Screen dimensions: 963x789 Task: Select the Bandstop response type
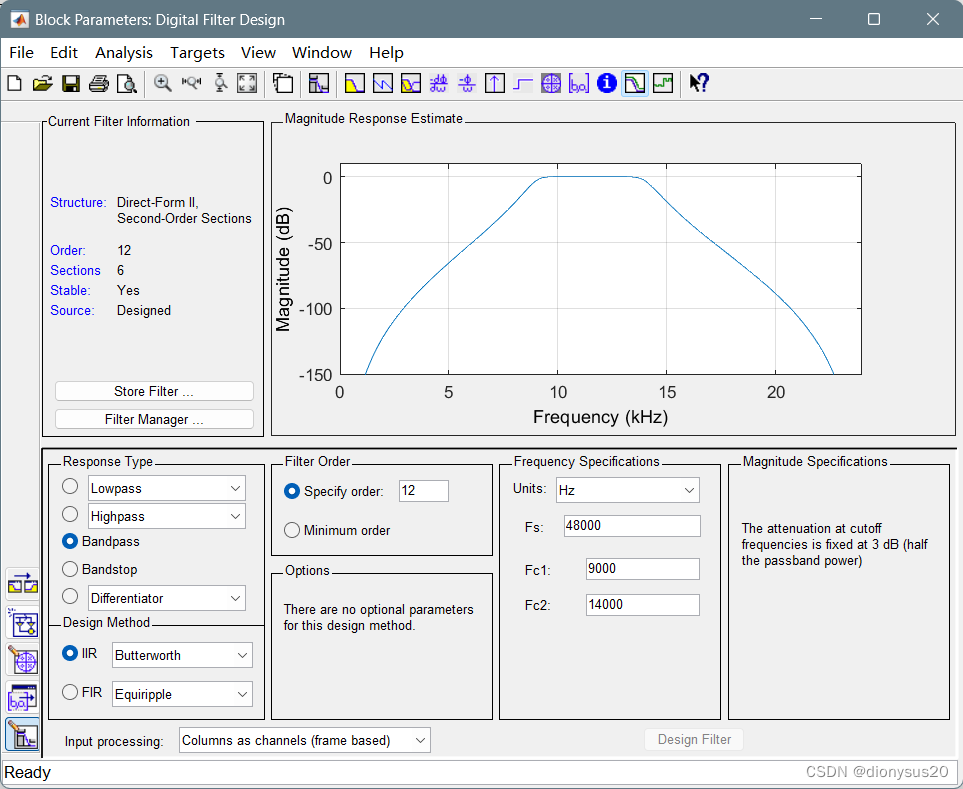[70, 569]
